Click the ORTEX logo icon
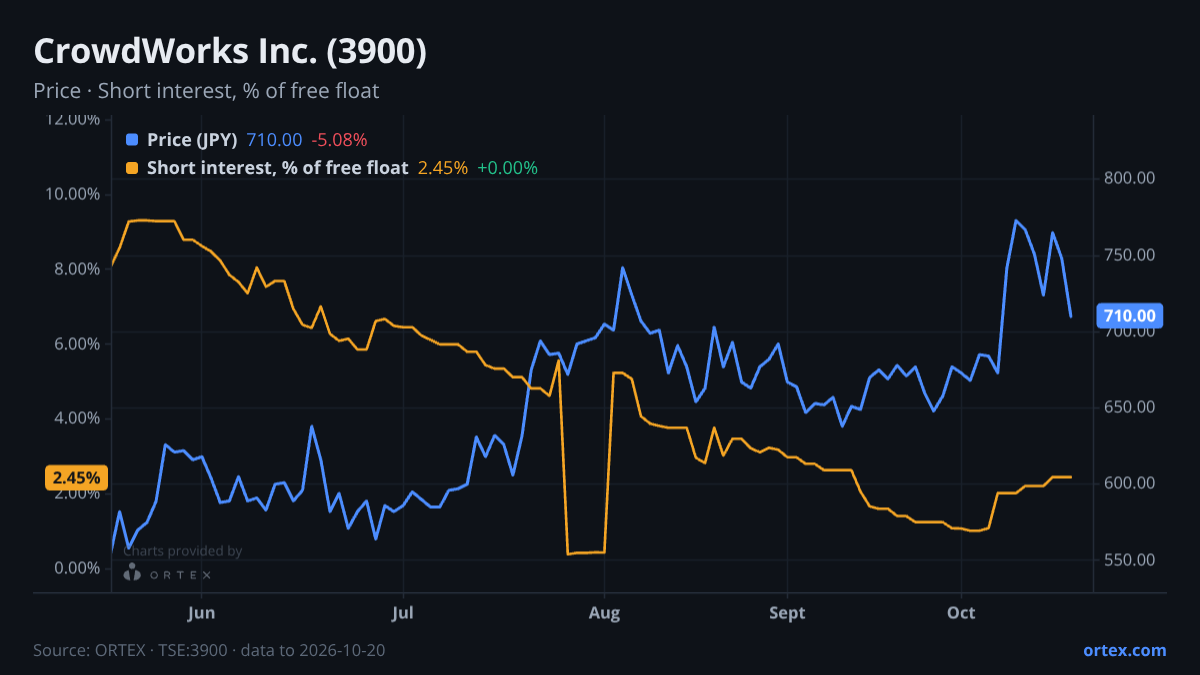Screen dimensions: 1200x675 click(x=132, y=573)
